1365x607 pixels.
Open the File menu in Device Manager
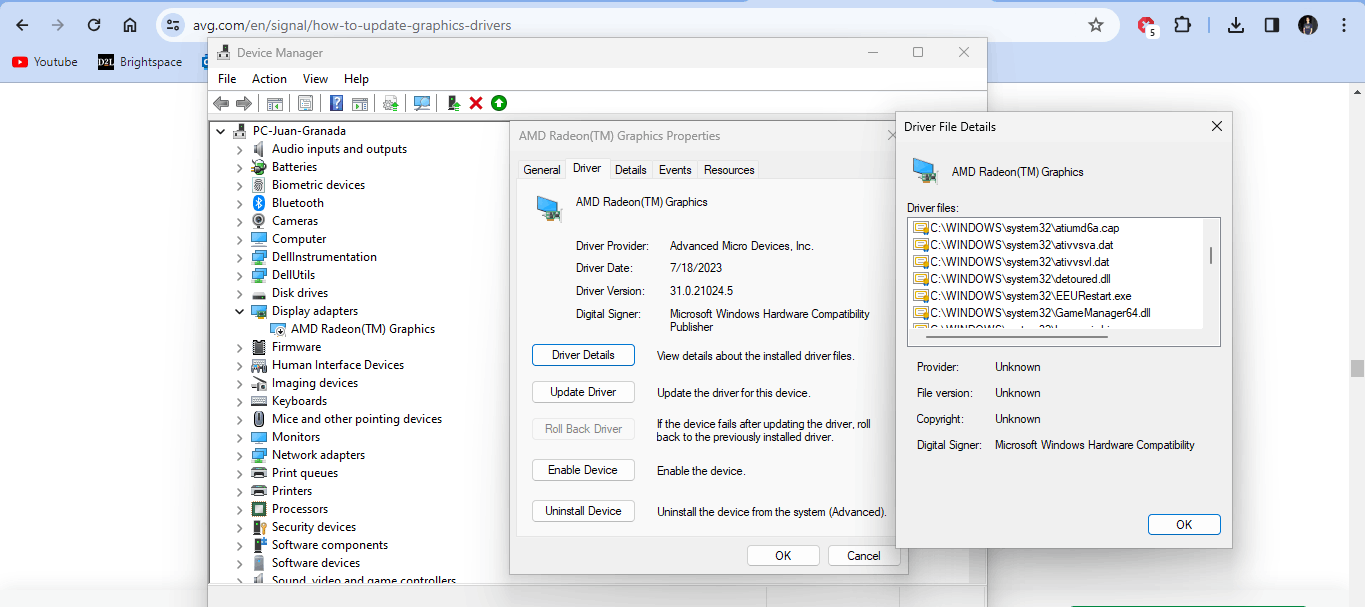coord(227,79)
